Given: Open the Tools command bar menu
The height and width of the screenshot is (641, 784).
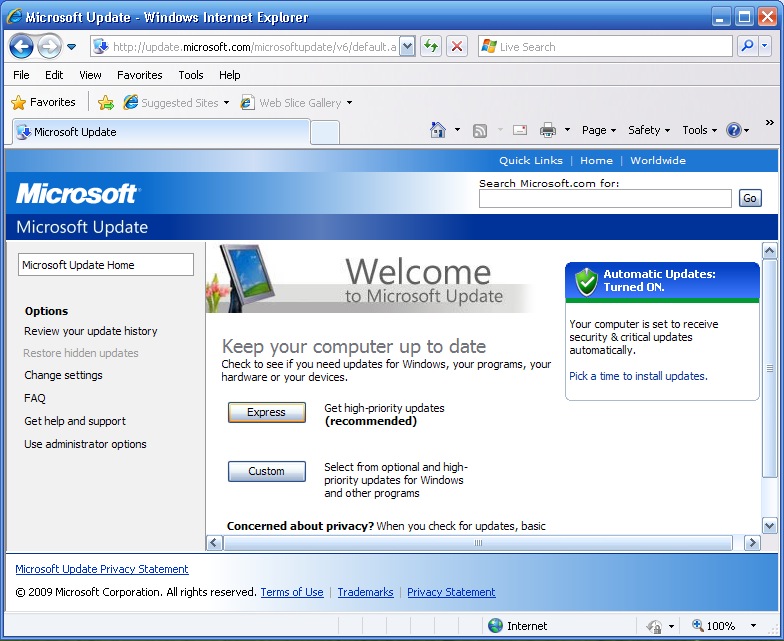Looking at the screenshot, I should pos(700,130).
